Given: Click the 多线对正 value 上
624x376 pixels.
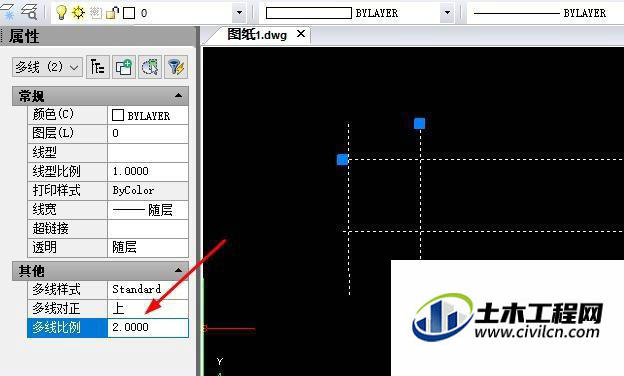Looking at the screenshot, I should click(x=148, y=308).
